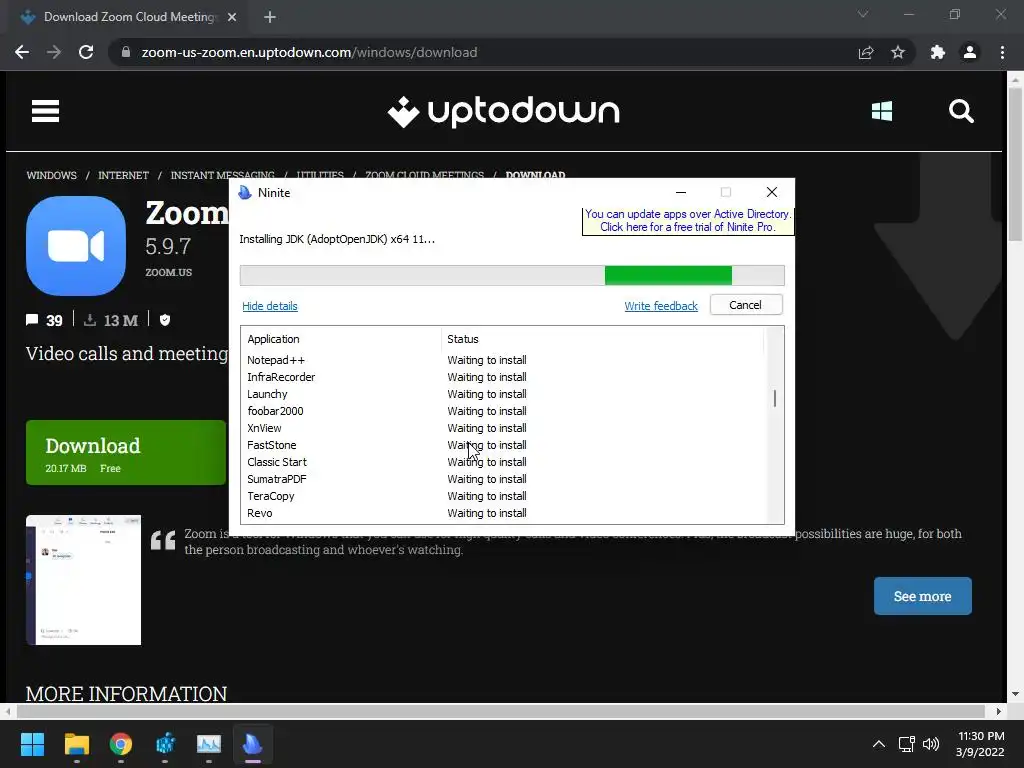
Task: Bookmark this page with the star
Action: coord(898,52)
